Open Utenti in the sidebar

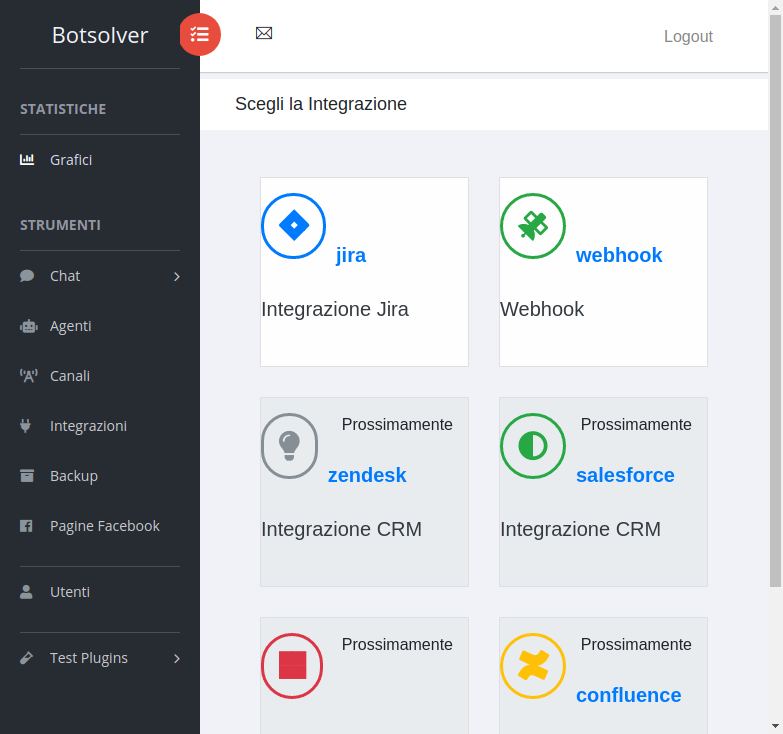(70, 592)
